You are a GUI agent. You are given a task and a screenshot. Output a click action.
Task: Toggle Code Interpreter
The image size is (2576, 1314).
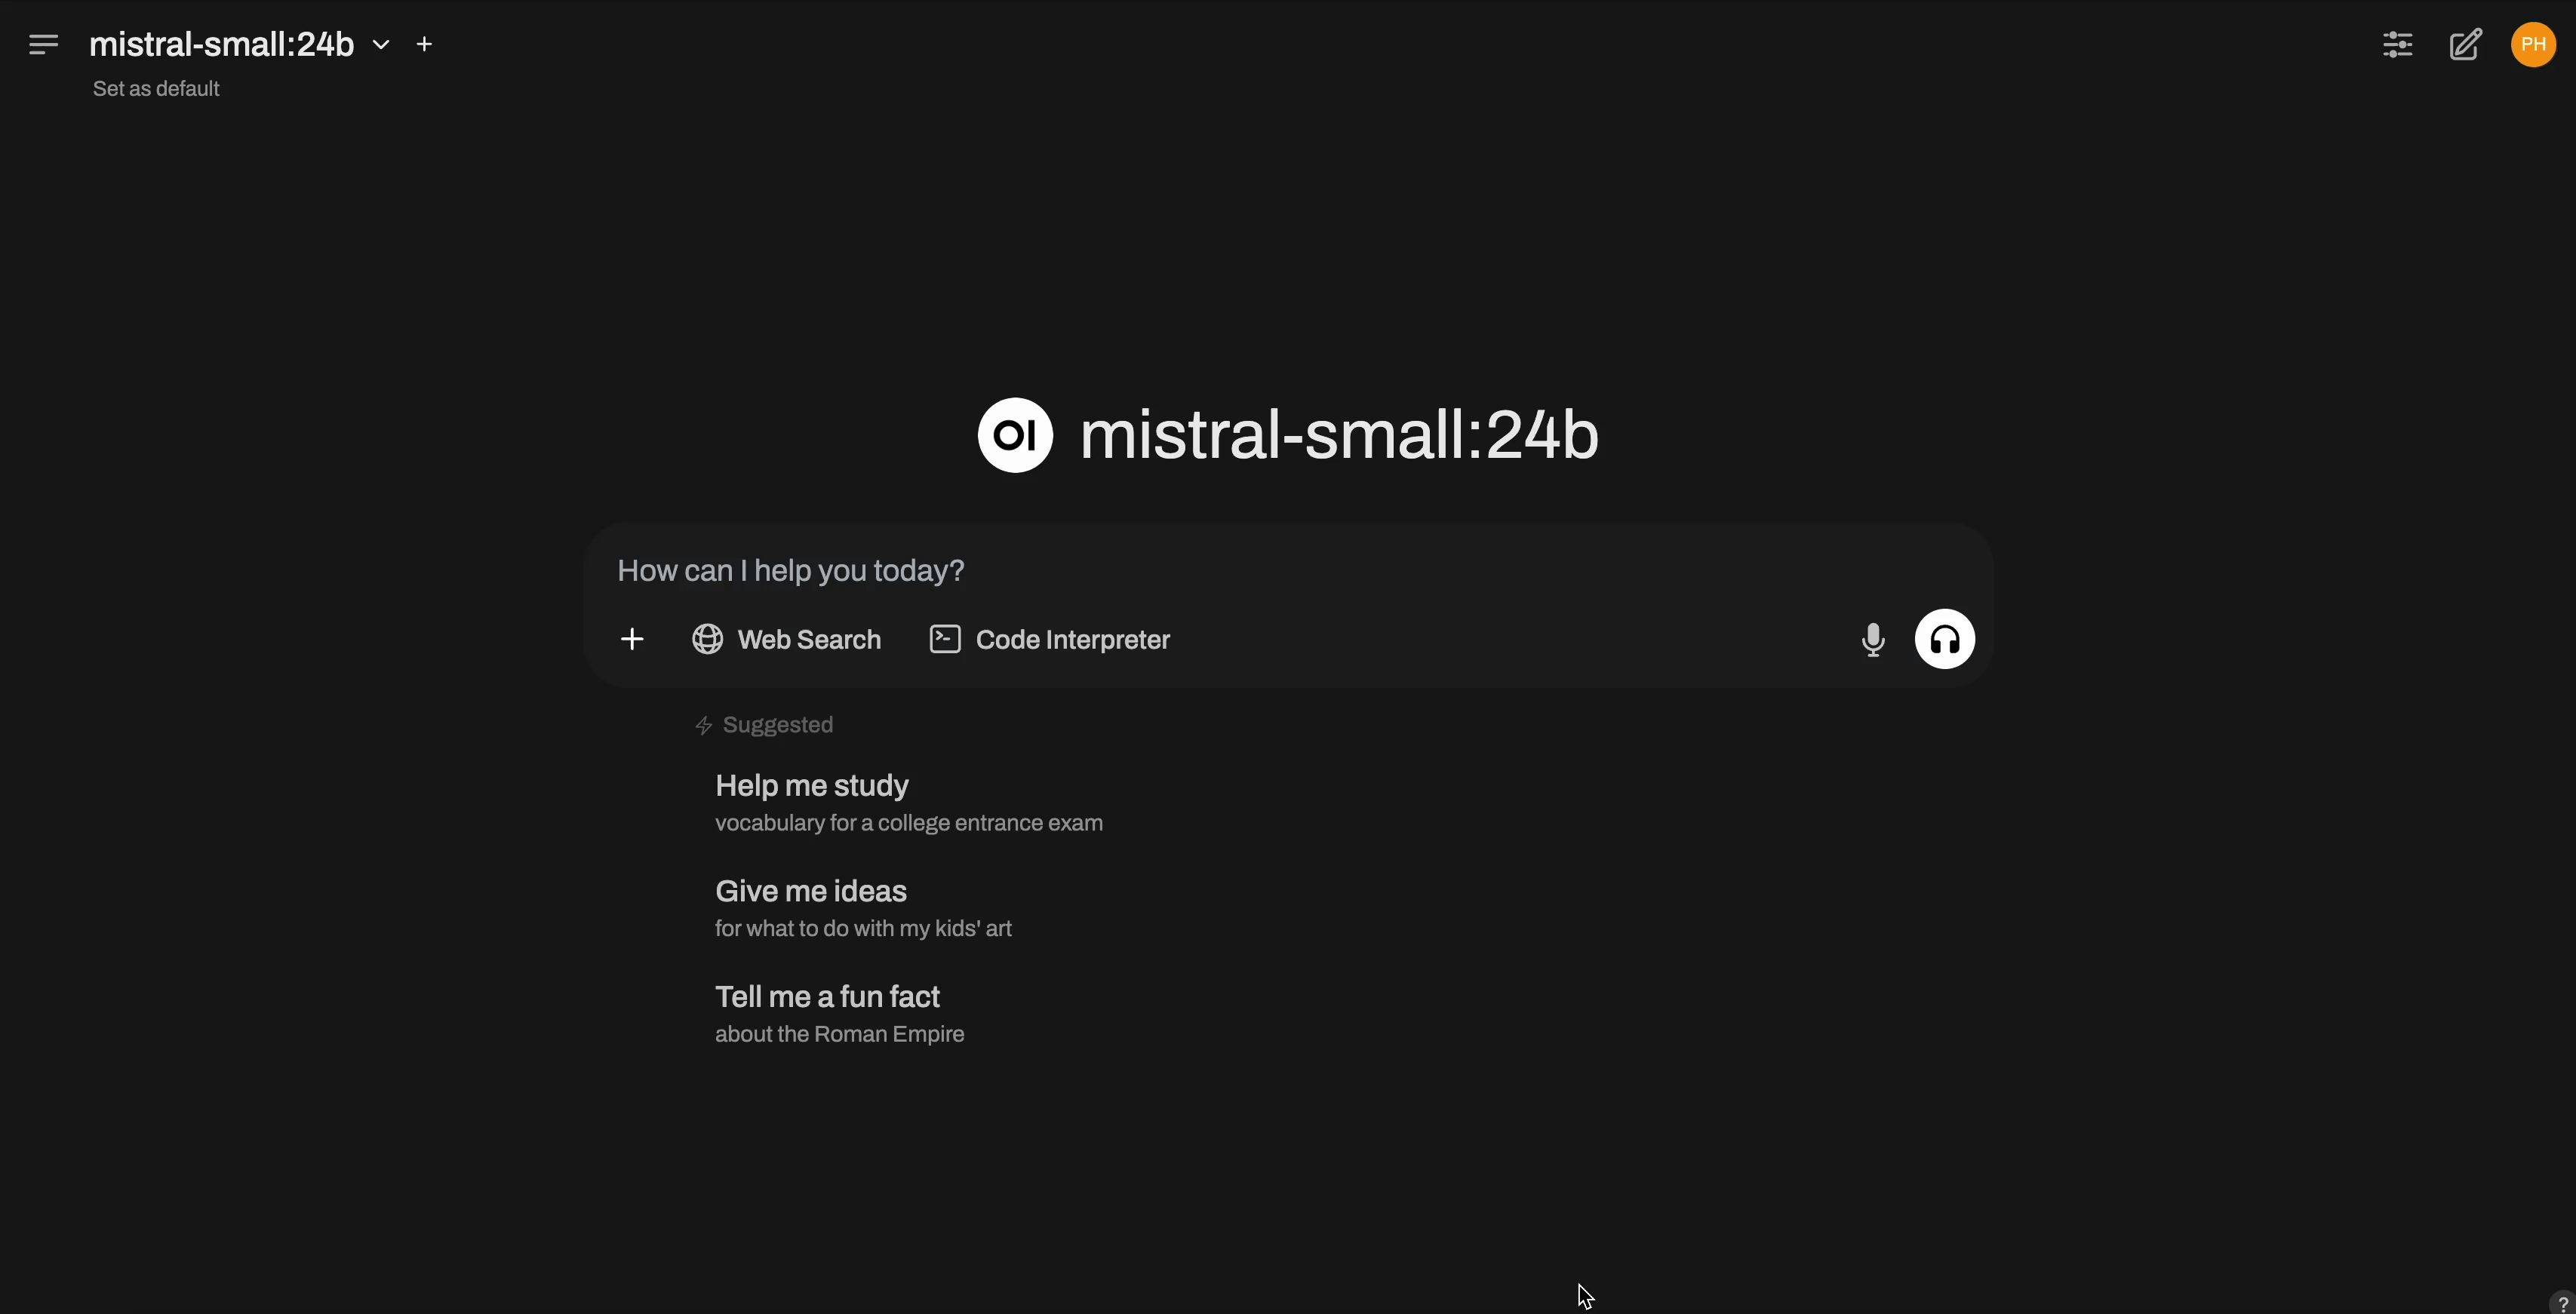pos(1050,639)
